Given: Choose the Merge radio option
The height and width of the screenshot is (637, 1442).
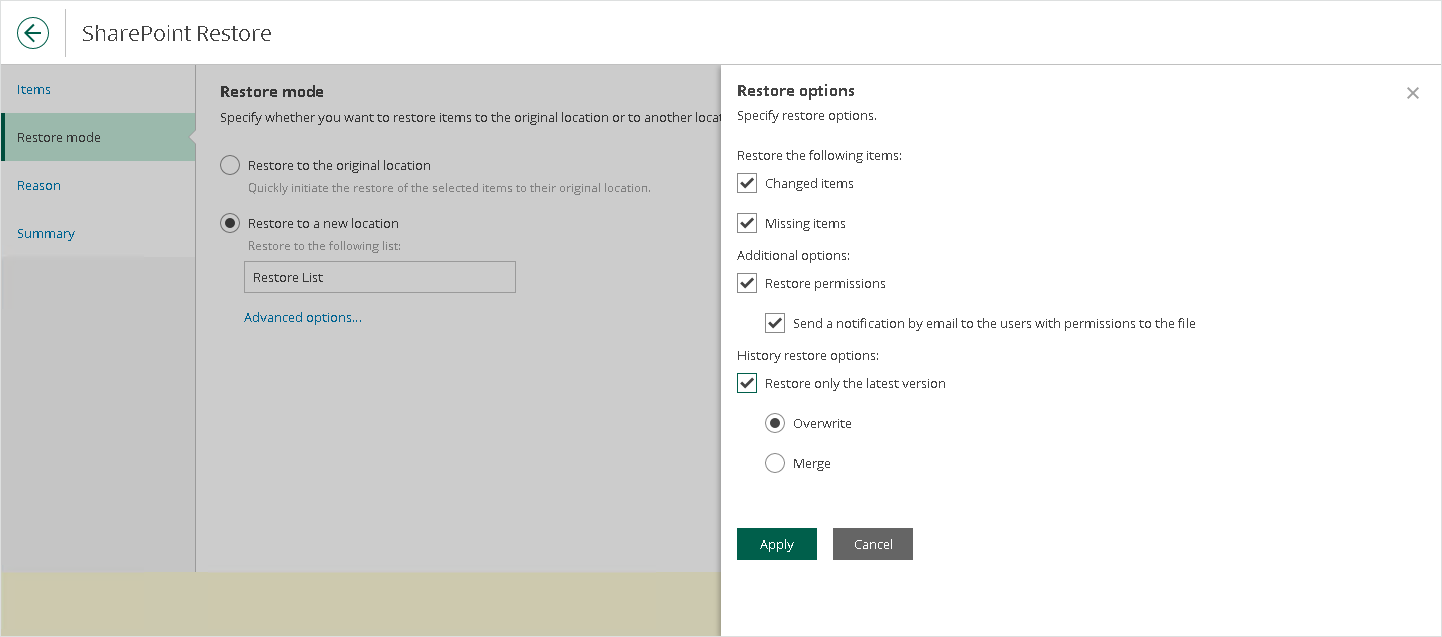Looking at the screenshot, I should [x=775, y=463].
